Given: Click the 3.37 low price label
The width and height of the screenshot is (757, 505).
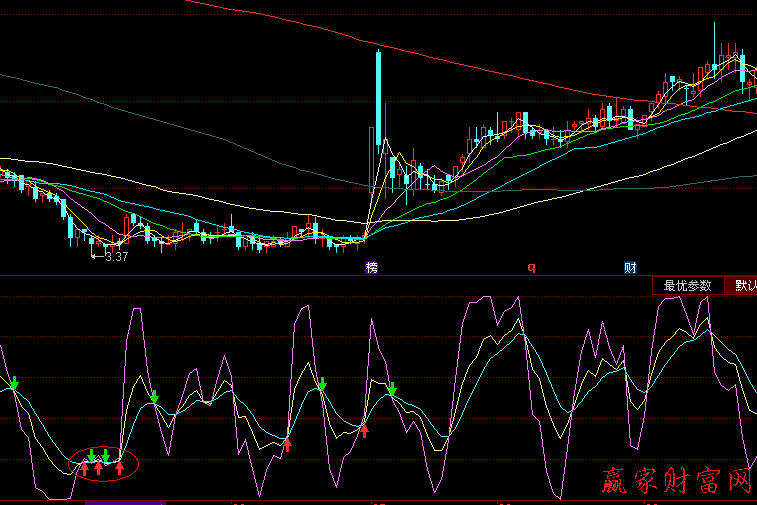Looking at the screenshot, I should tap(116, 257).
